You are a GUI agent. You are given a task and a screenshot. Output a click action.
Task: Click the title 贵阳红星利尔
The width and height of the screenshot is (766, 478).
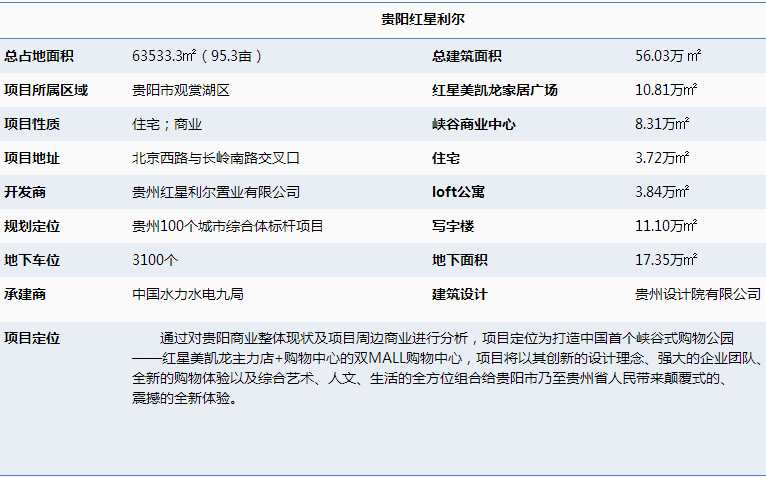pos(423,20)
